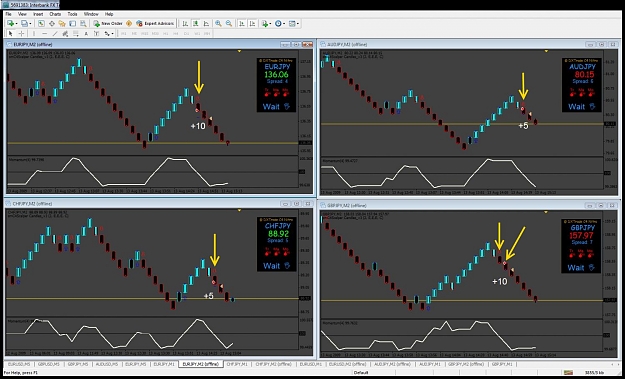Expand the Periods dropdown arrow
Viewport: 625px width, 379px height.
coord(284,24)
